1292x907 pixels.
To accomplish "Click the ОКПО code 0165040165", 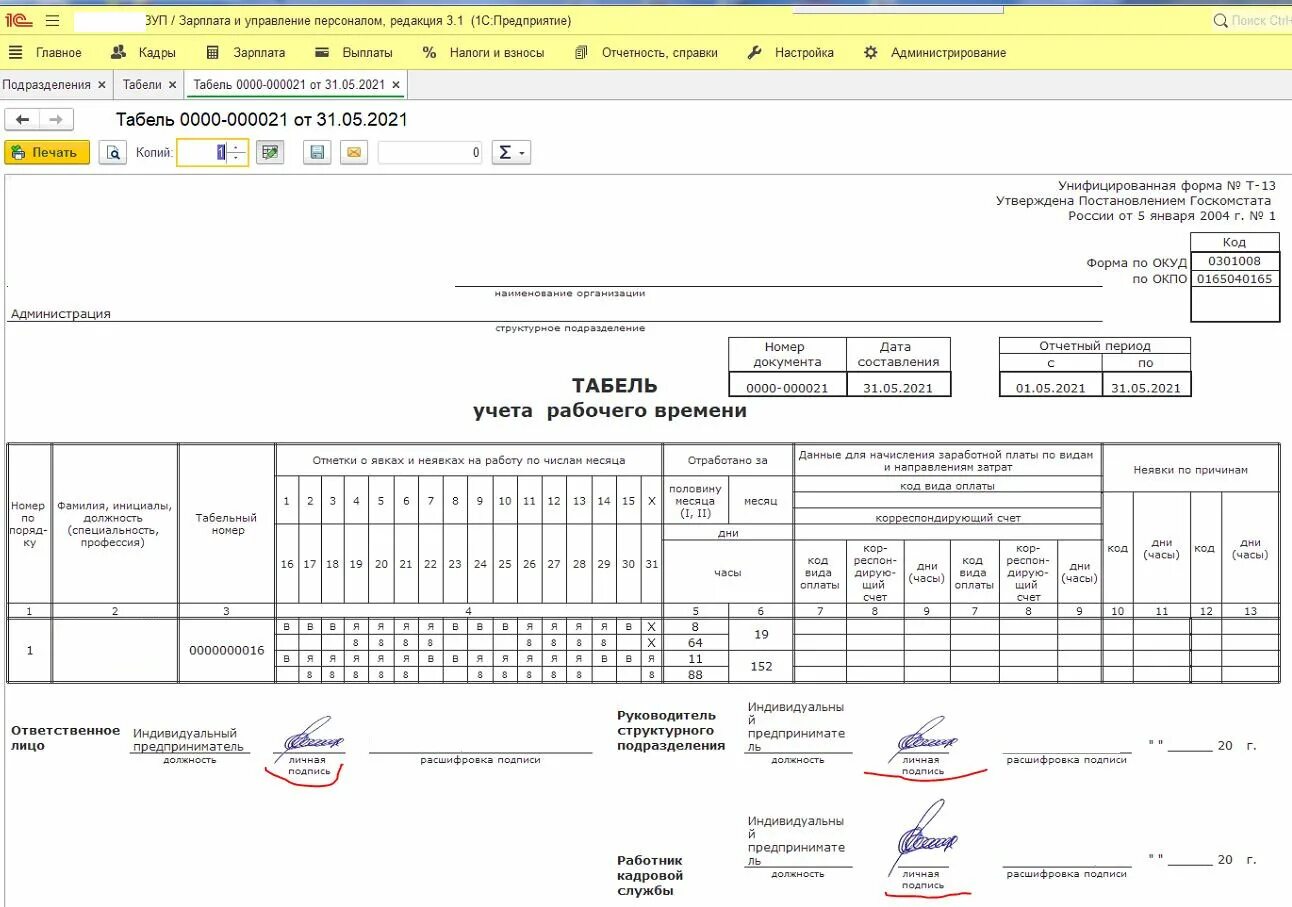I will tap(1235, 279).
